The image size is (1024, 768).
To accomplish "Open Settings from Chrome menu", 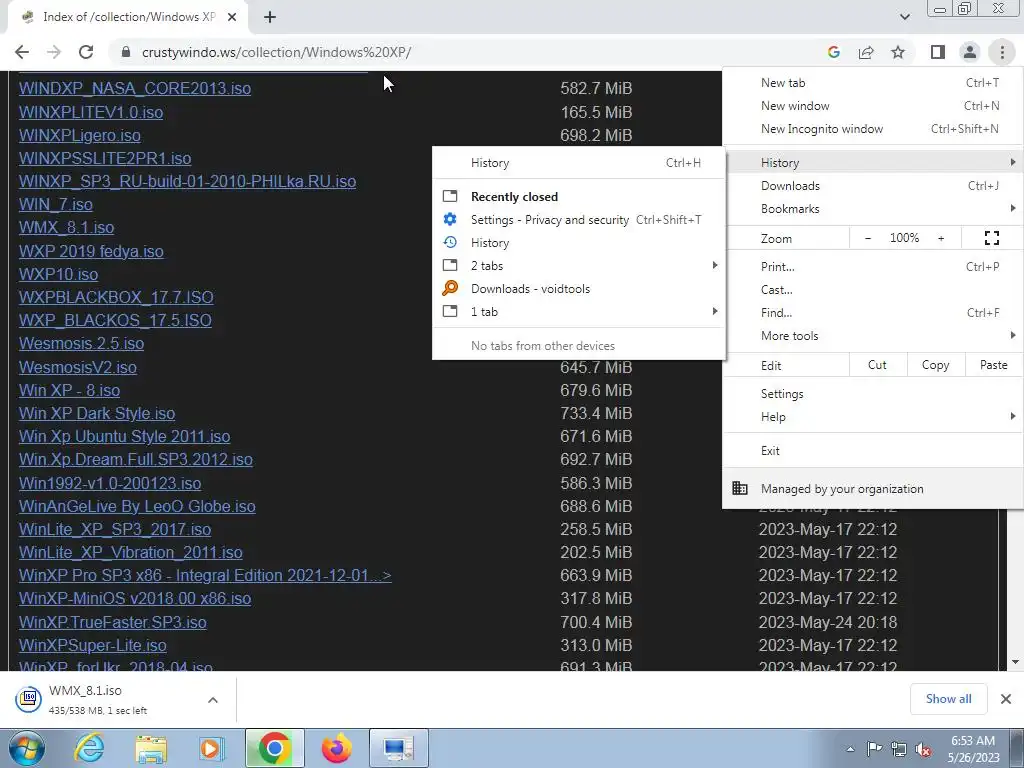I will tap(872, 394).
